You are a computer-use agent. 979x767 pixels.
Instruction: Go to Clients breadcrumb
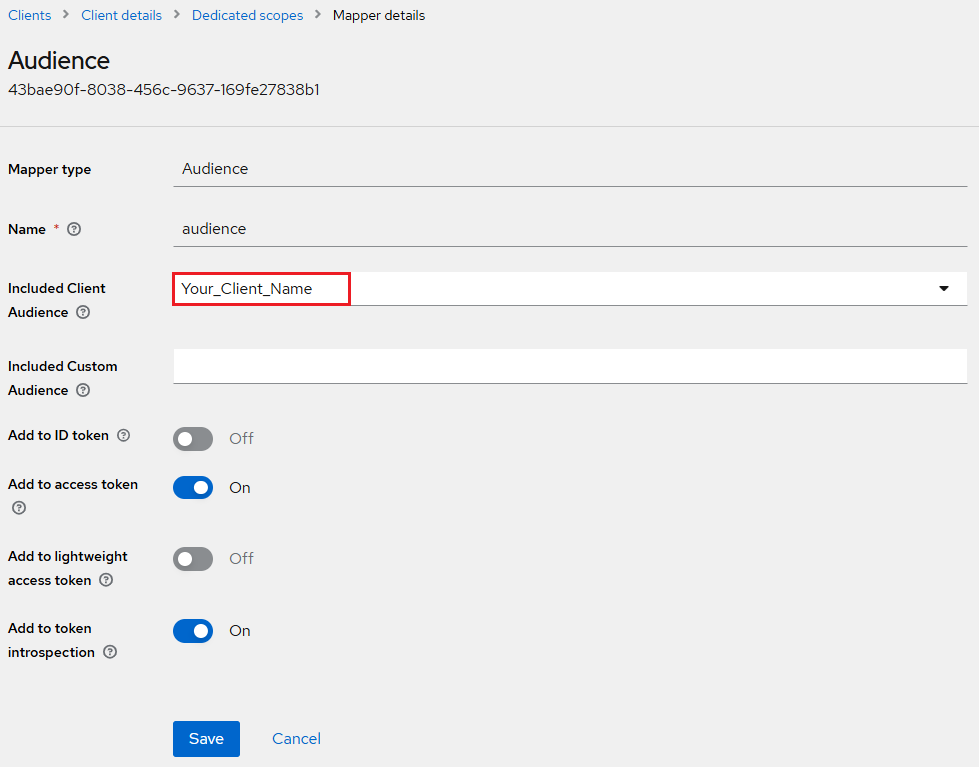pos(29,15)
